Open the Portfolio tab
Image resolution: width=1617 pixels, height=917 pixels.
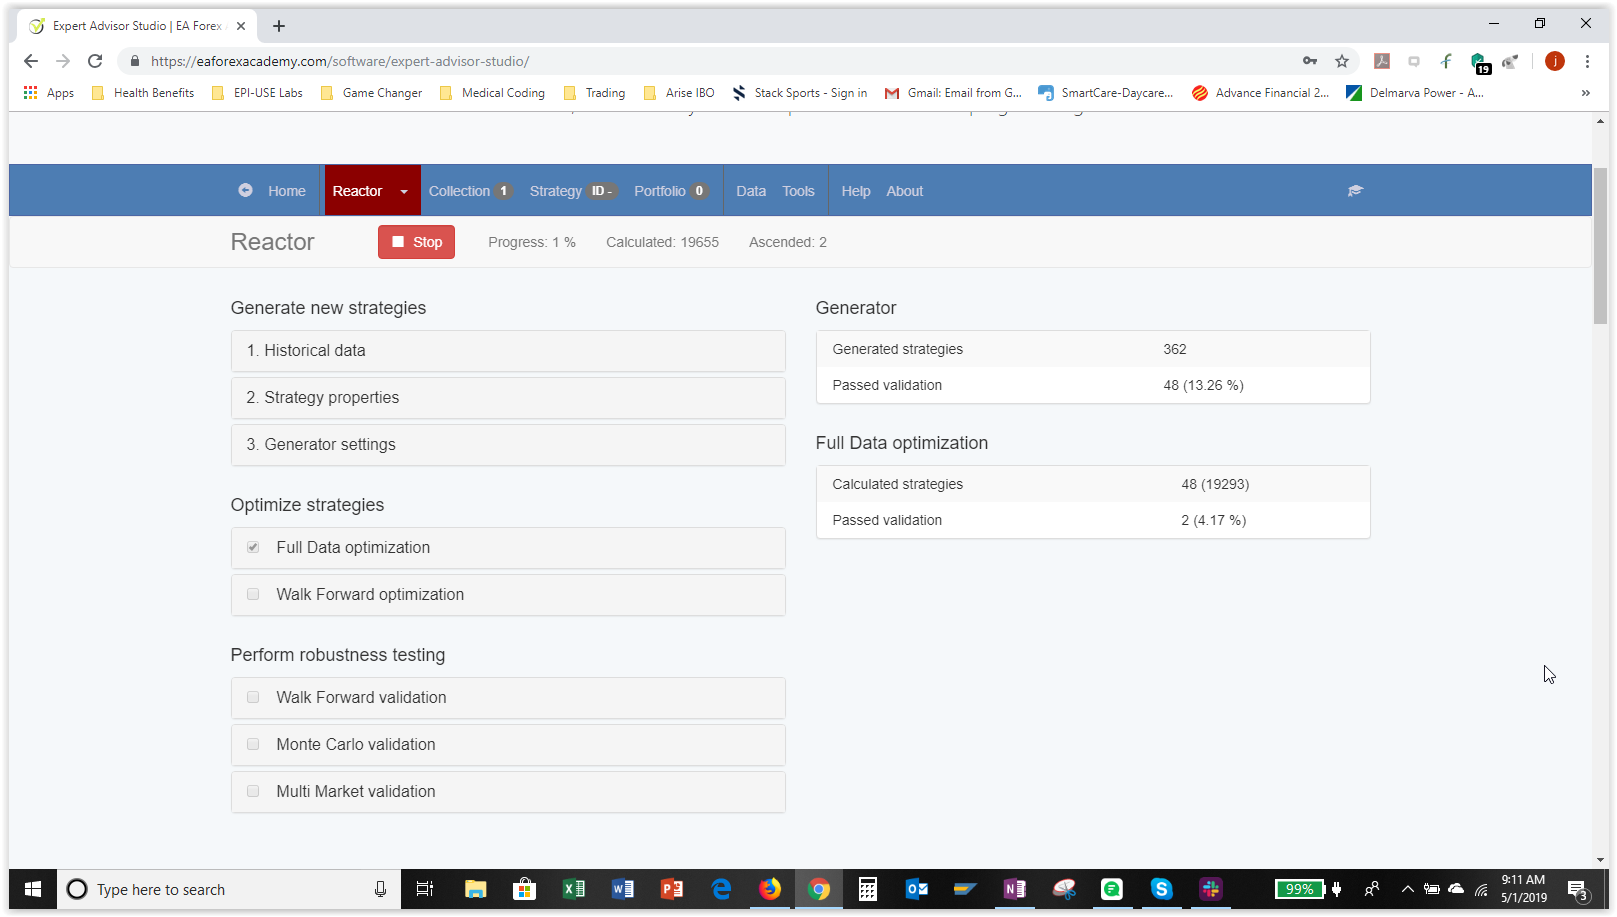coord(670,191)
